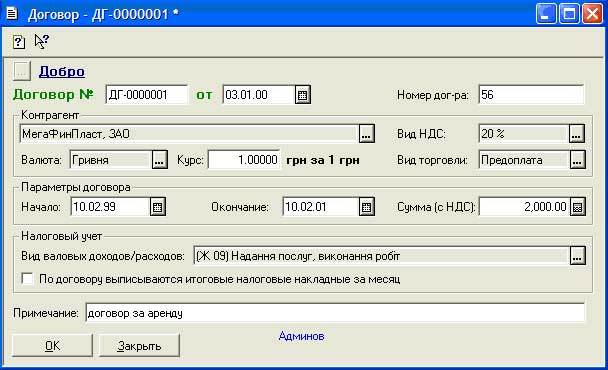Click the Контрагент field МегаФинПласт, ЗАО
This screenshot has width=608, height=370.
click(x=189, y=134)
